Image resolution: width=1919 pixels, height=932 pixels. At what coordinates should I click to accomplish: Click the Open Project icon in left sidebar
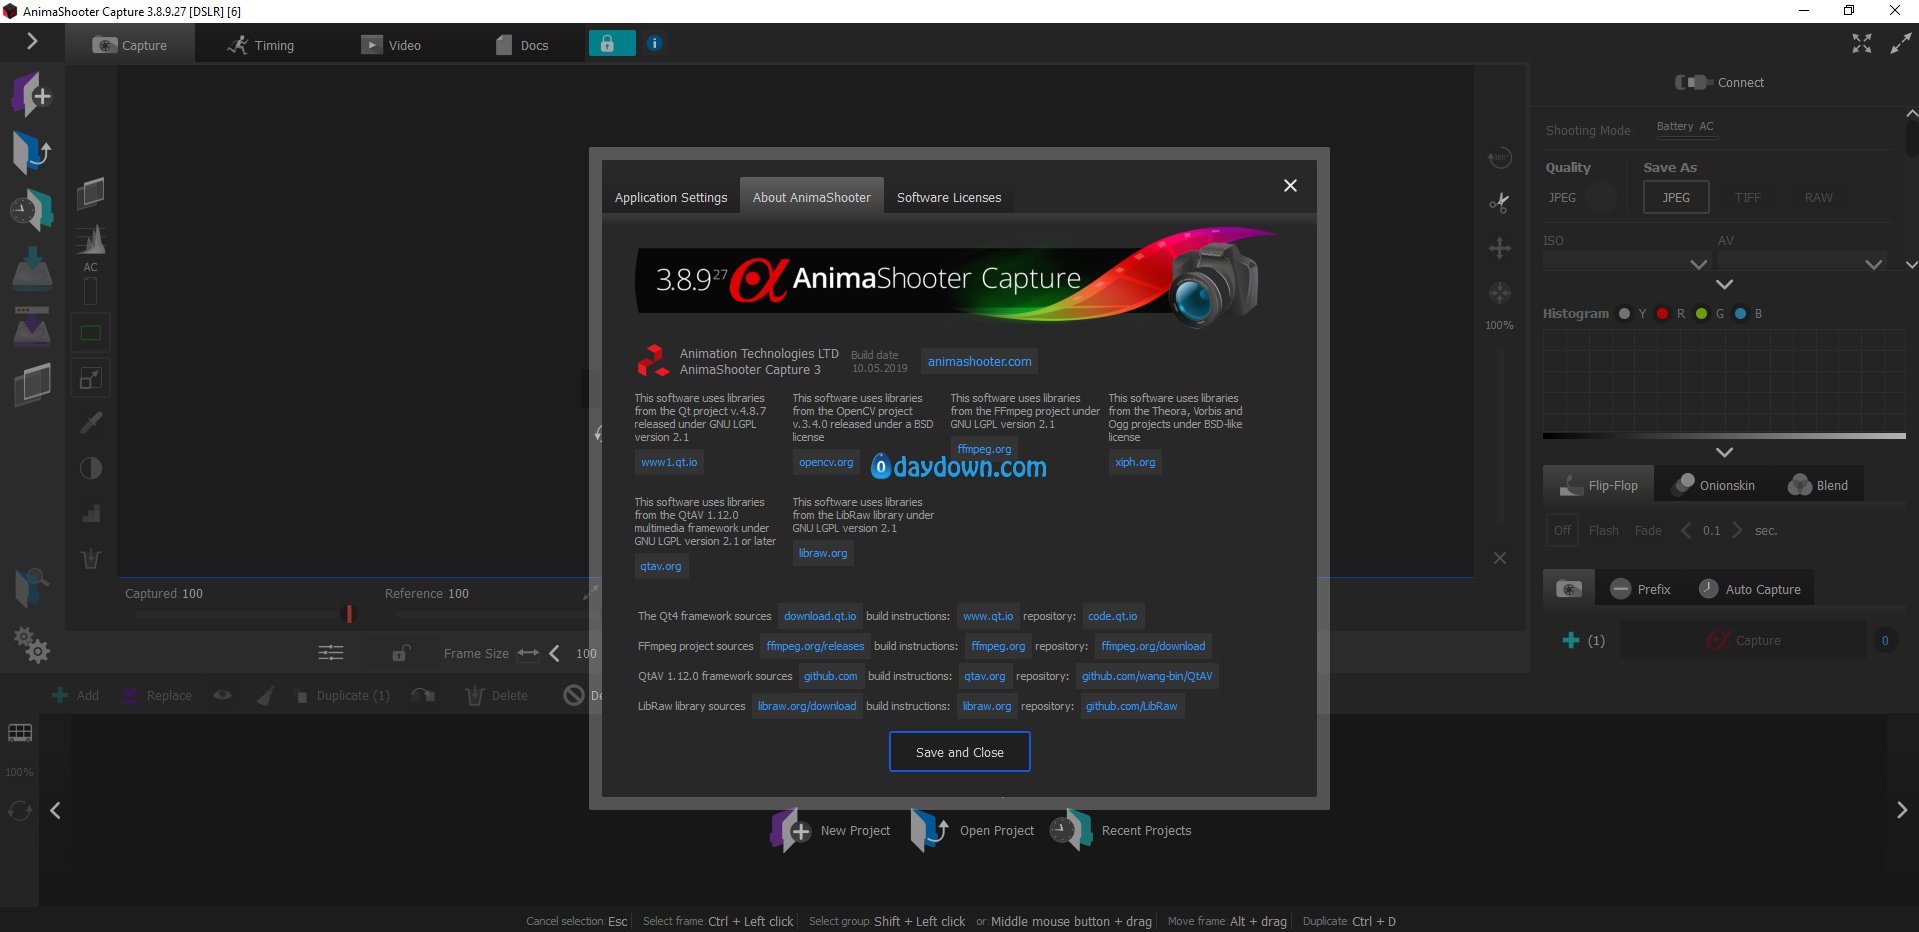tap(31, 153)
